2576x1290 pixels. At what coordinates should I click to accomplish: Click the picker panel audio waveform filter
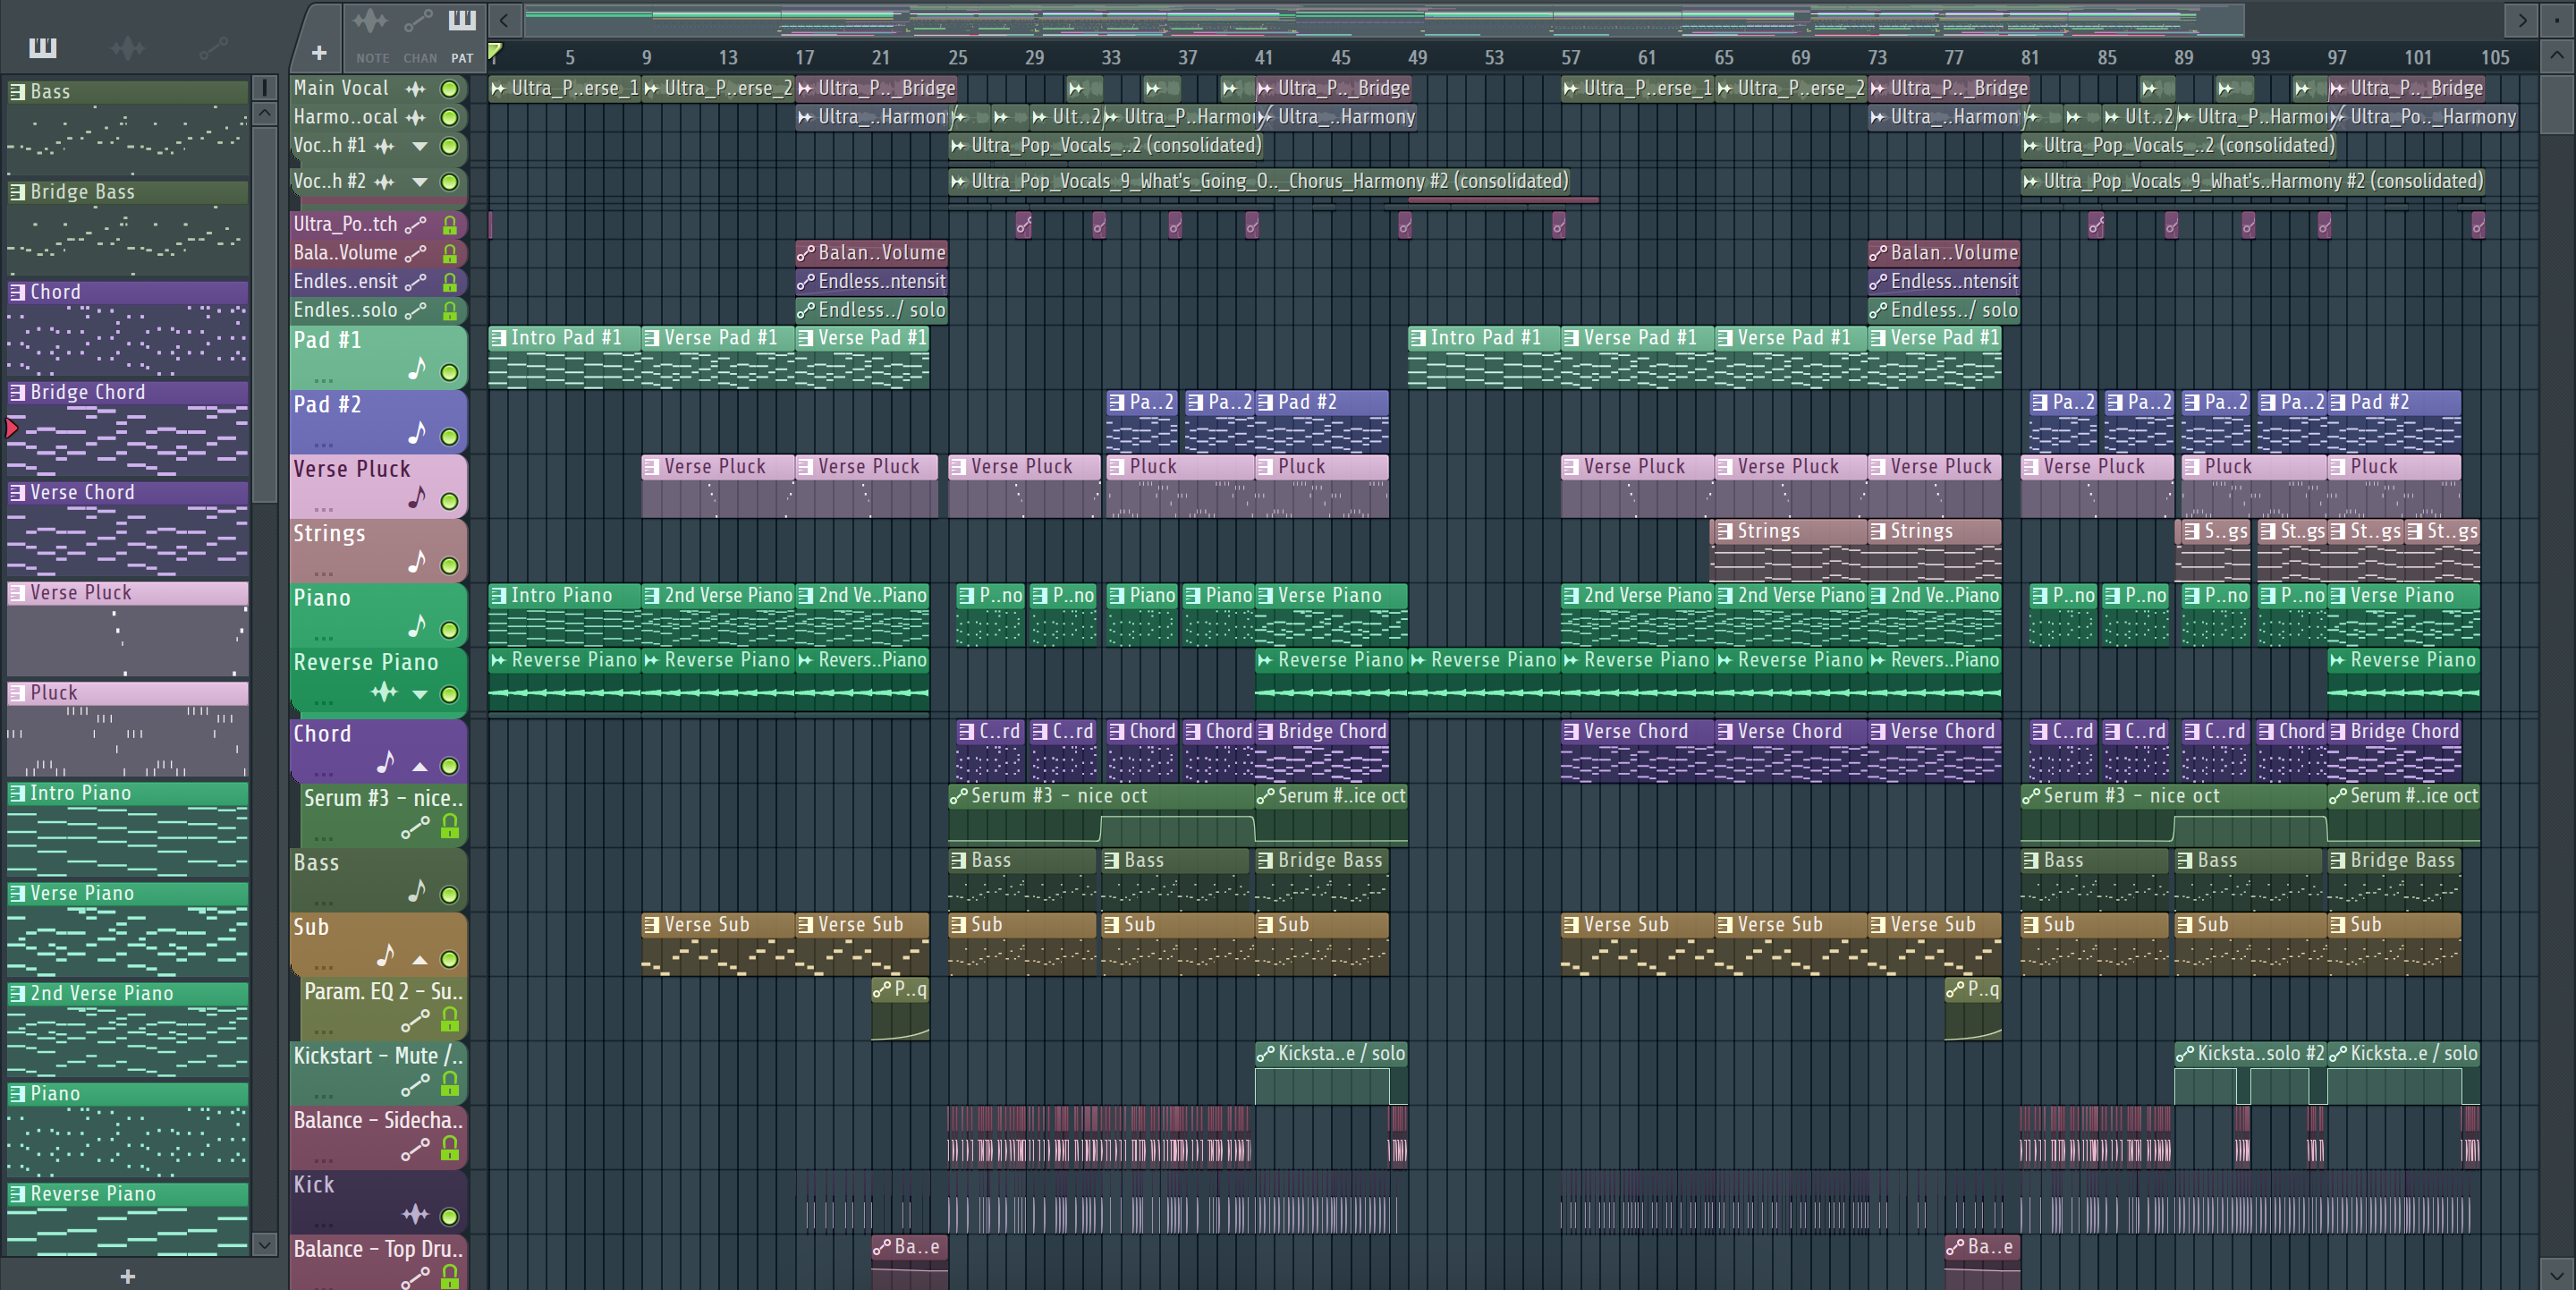127,47
